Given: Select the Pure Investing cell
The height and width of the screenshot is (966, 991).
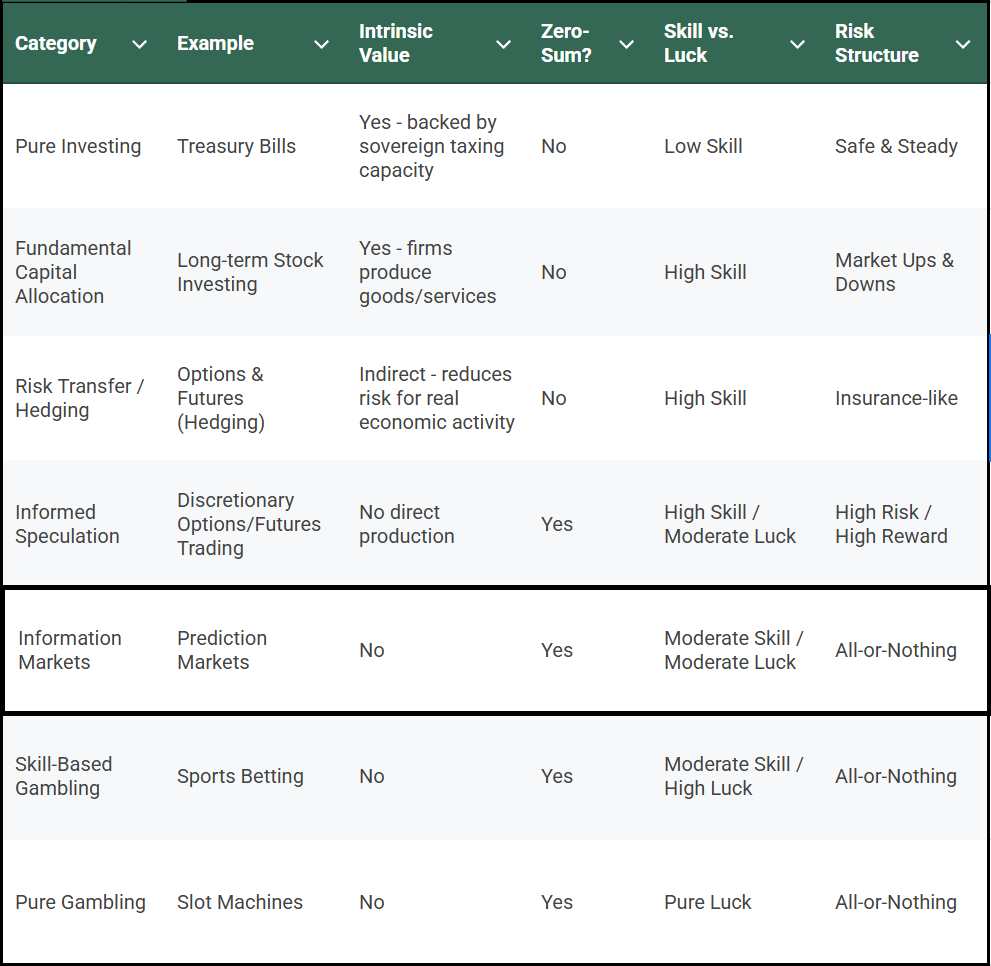Looking at the screenshot, I should 78,146.
